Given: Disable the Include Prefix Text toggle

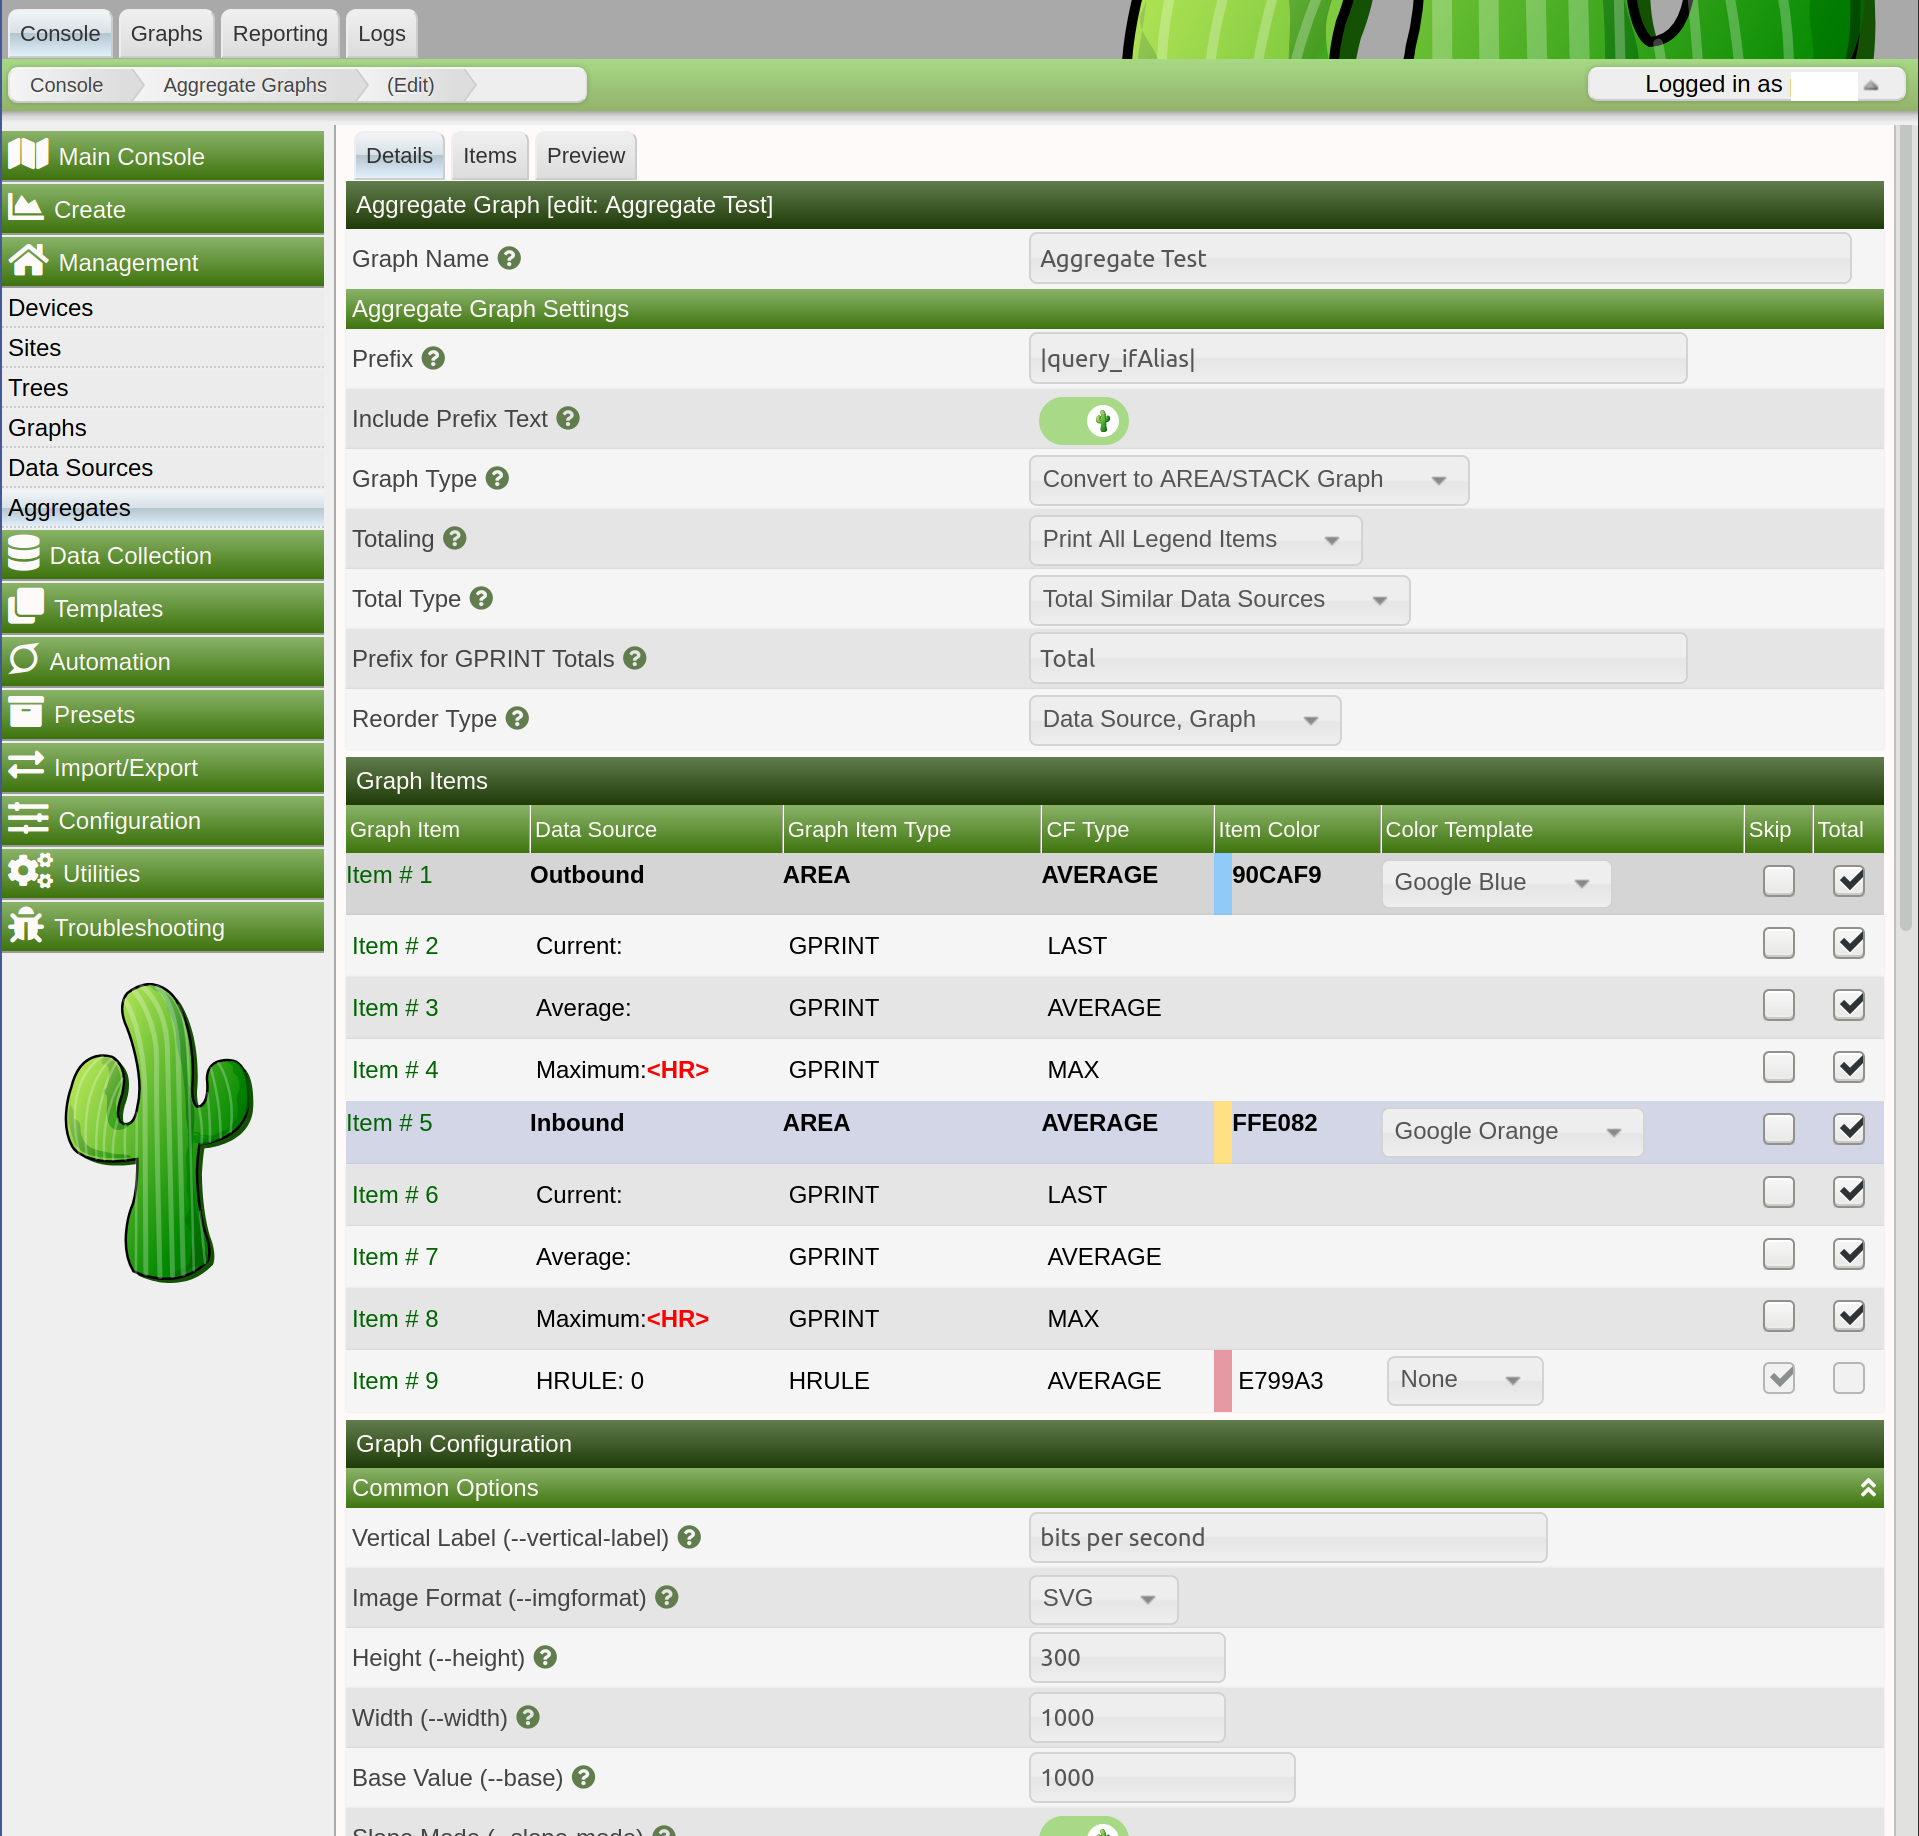Looking at the screenshot, I should [1084, 420].
